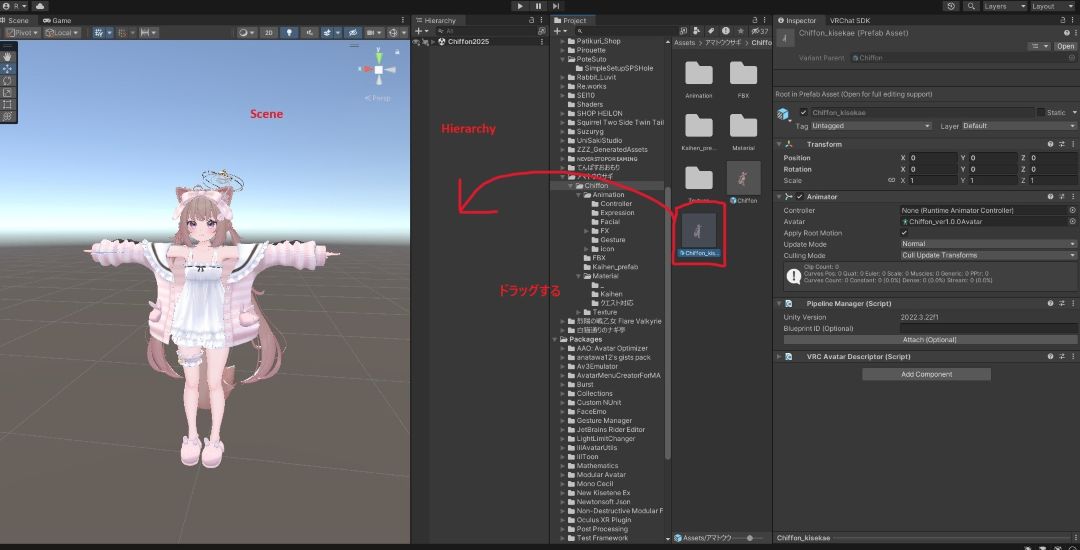
Task: Select Modular Avatar package folder
Action: point(601,474)
